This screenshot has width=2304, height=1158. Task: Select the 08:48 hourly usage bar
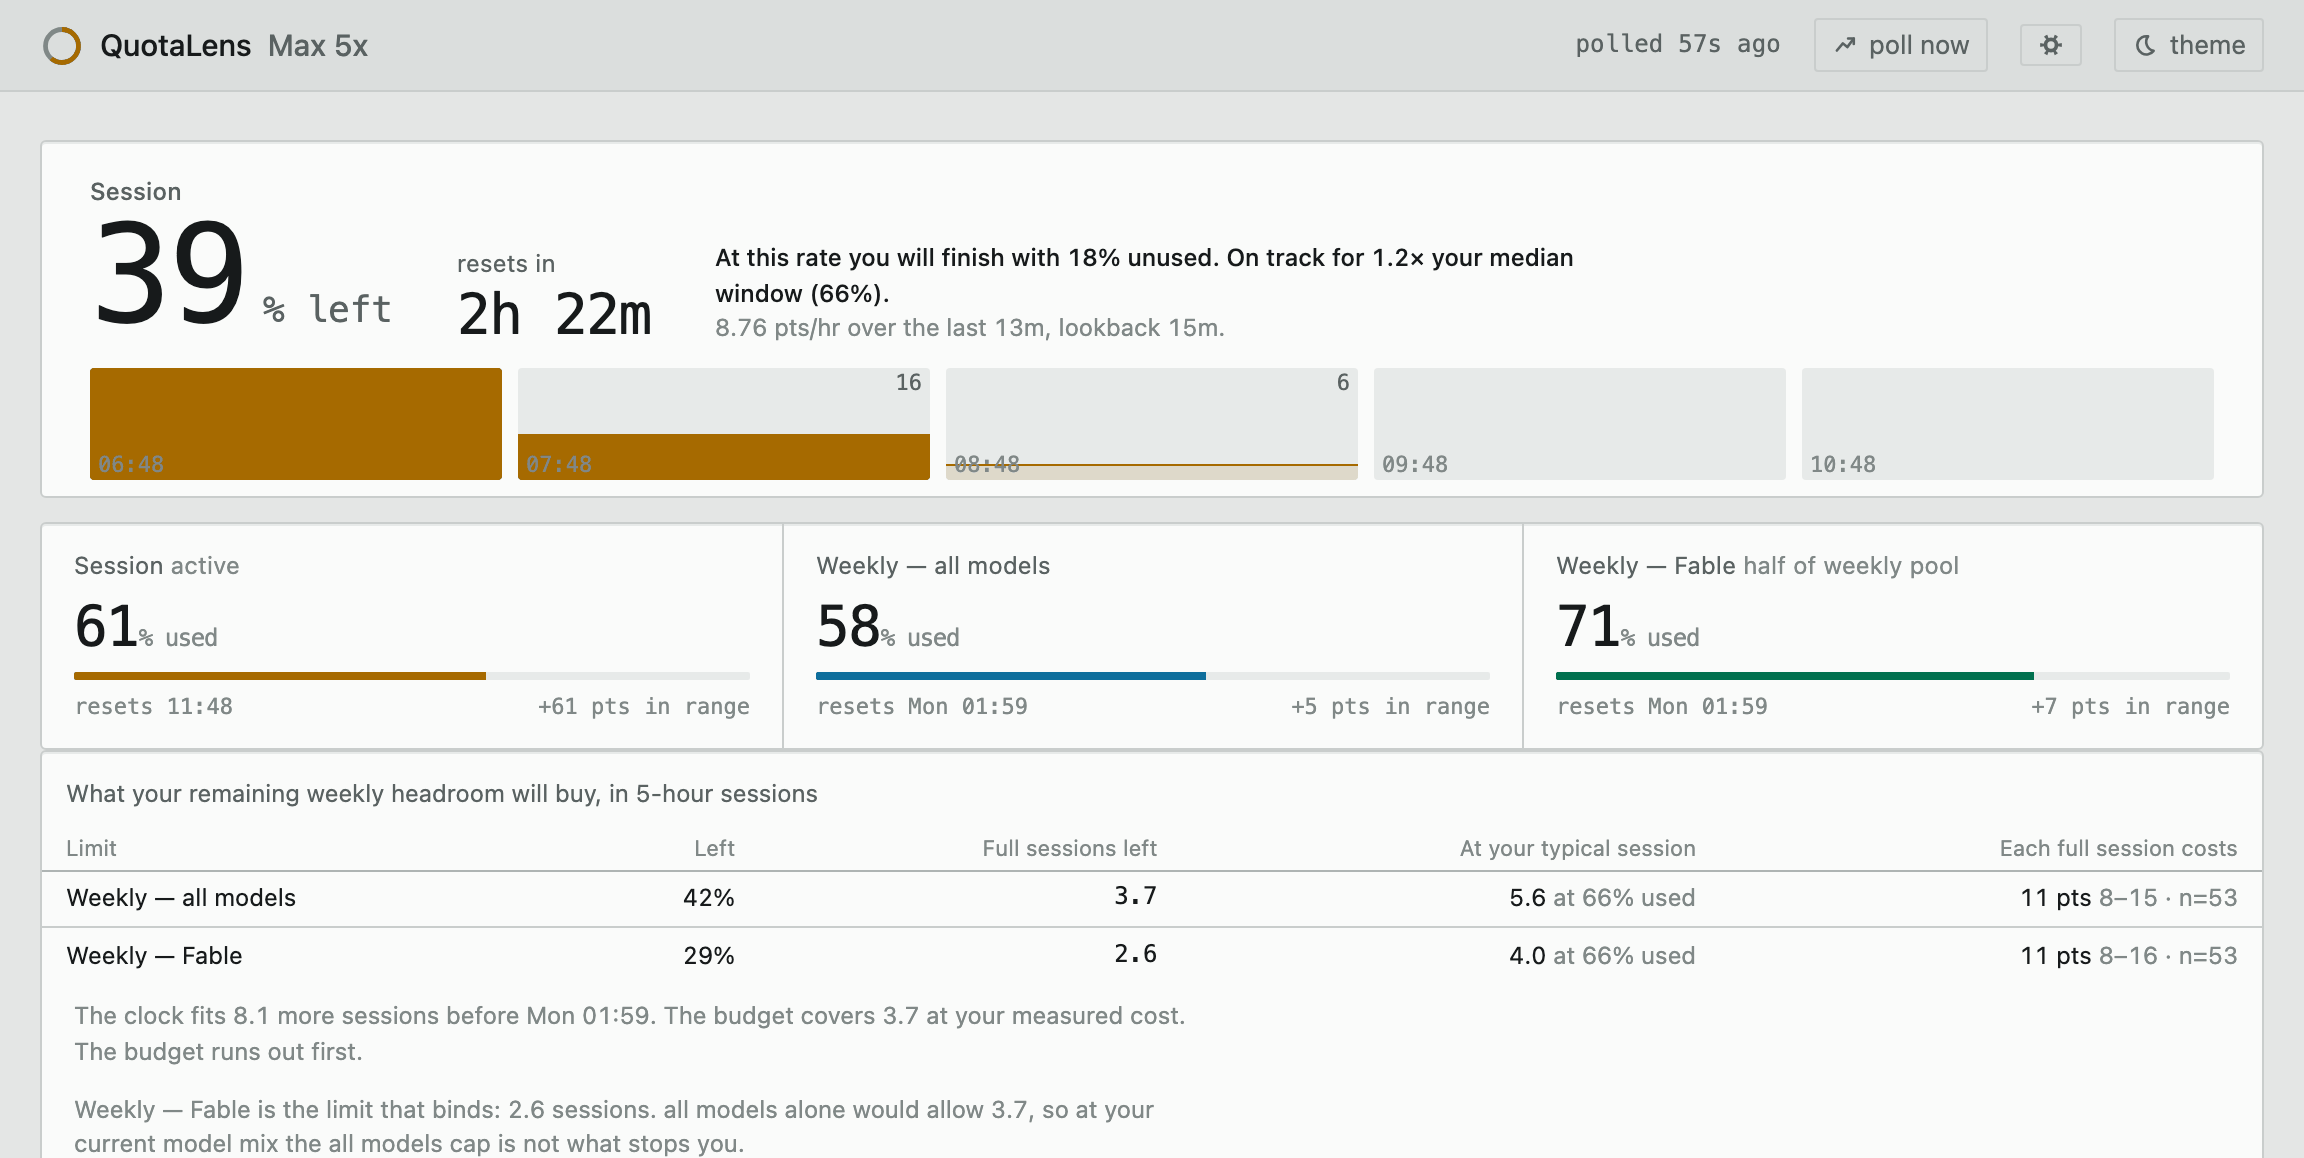[1152, 424]
